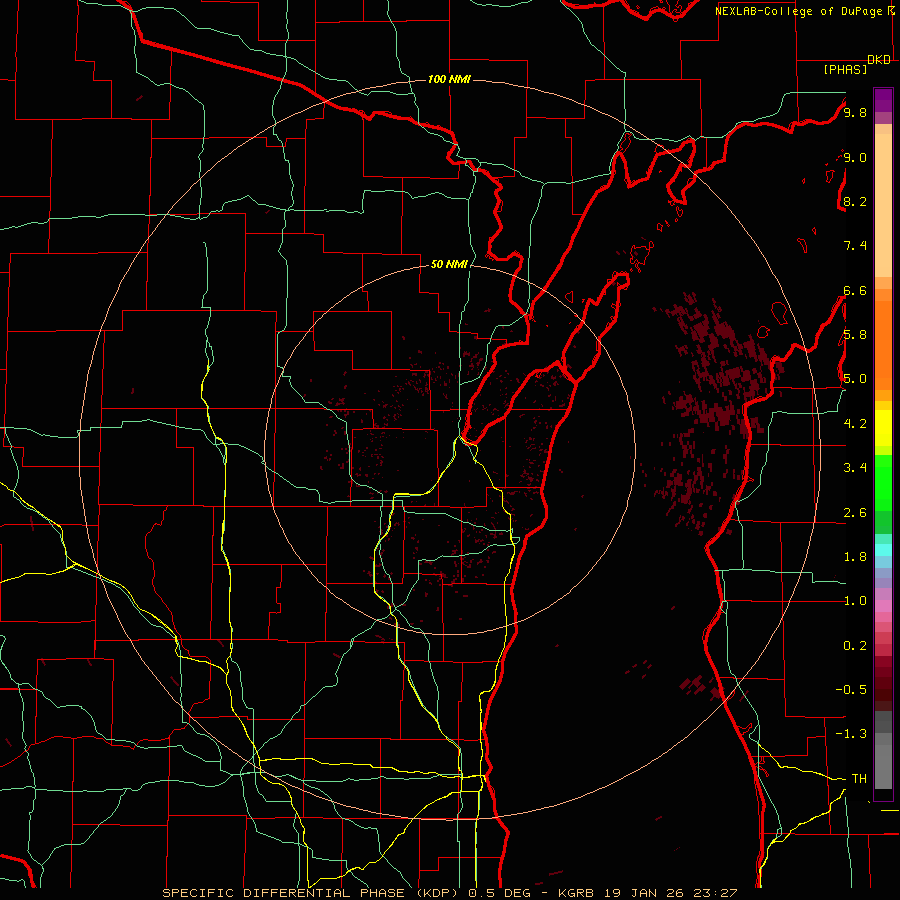Click the 3.4 legend value

pos(855,467)
